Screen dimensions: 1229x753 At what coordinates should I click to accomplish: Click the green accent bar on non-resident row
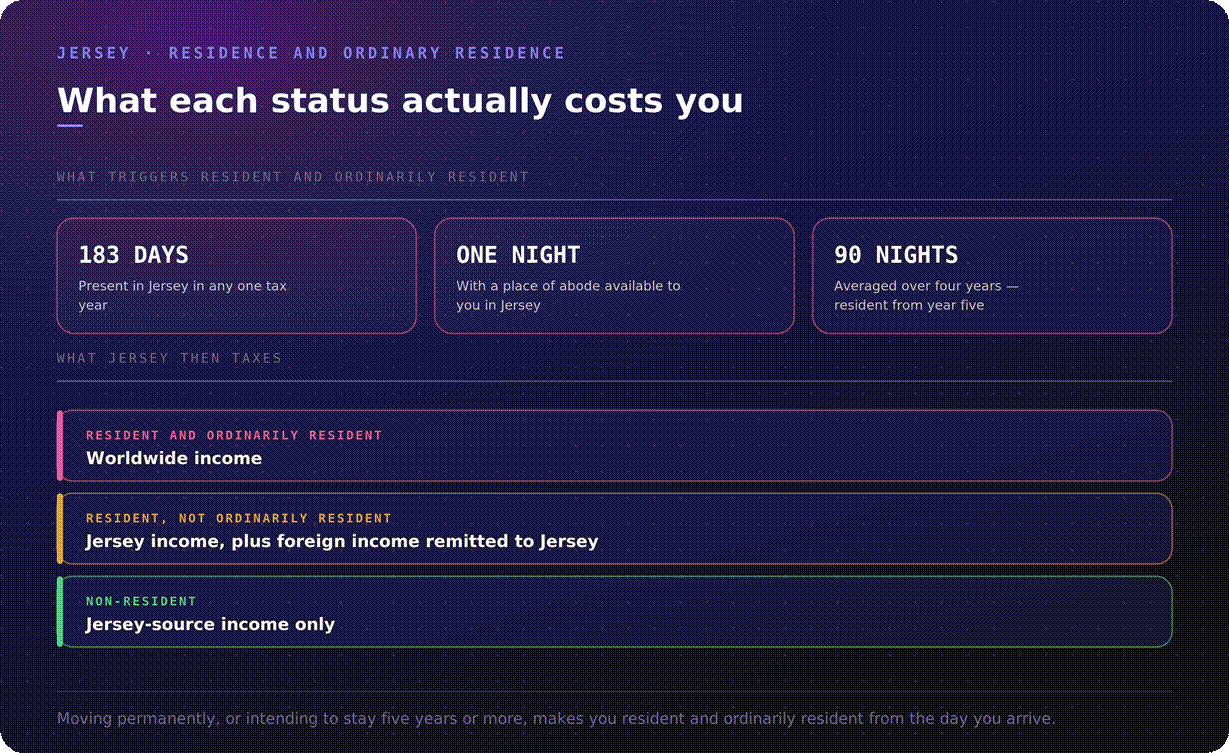click(60, 612)
